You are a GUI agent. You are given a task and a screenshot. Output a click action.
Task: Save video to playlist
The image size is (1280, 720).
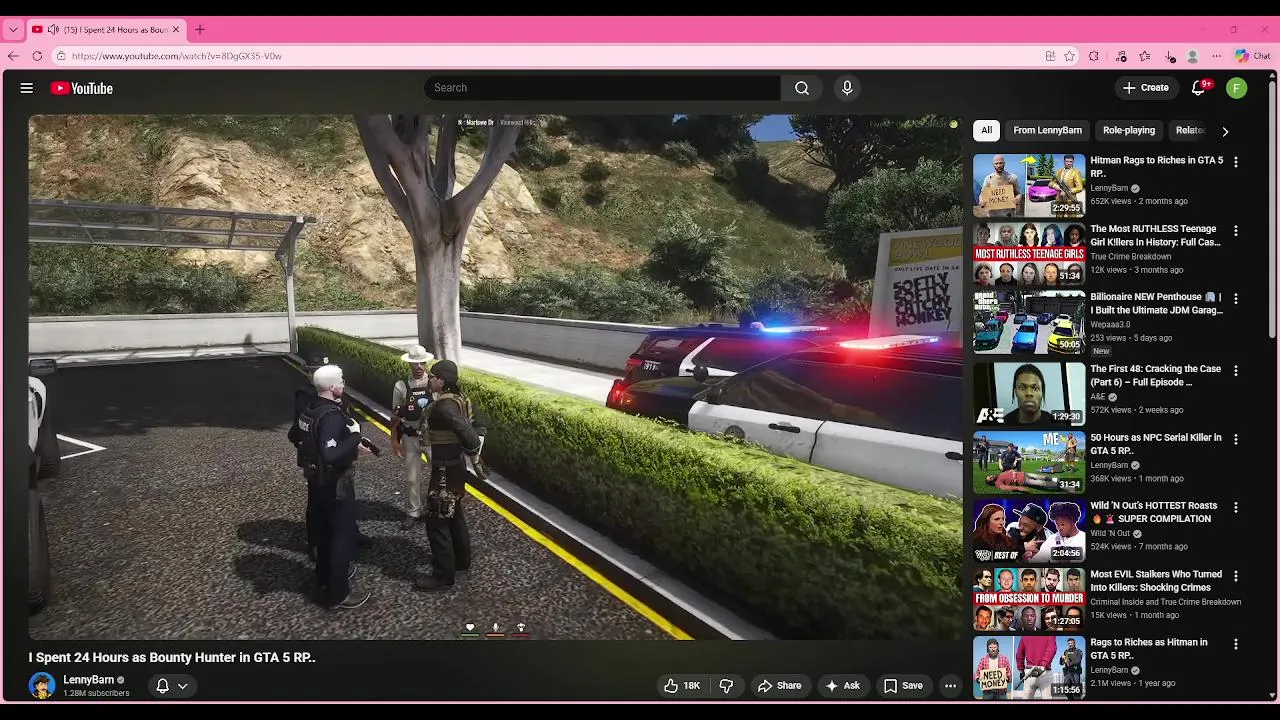pos(902,686)
